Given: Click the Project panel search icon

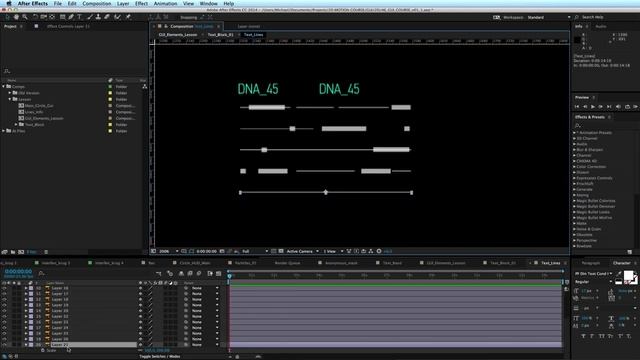Looking at the screenshot, I should click(x=7, y=71).
